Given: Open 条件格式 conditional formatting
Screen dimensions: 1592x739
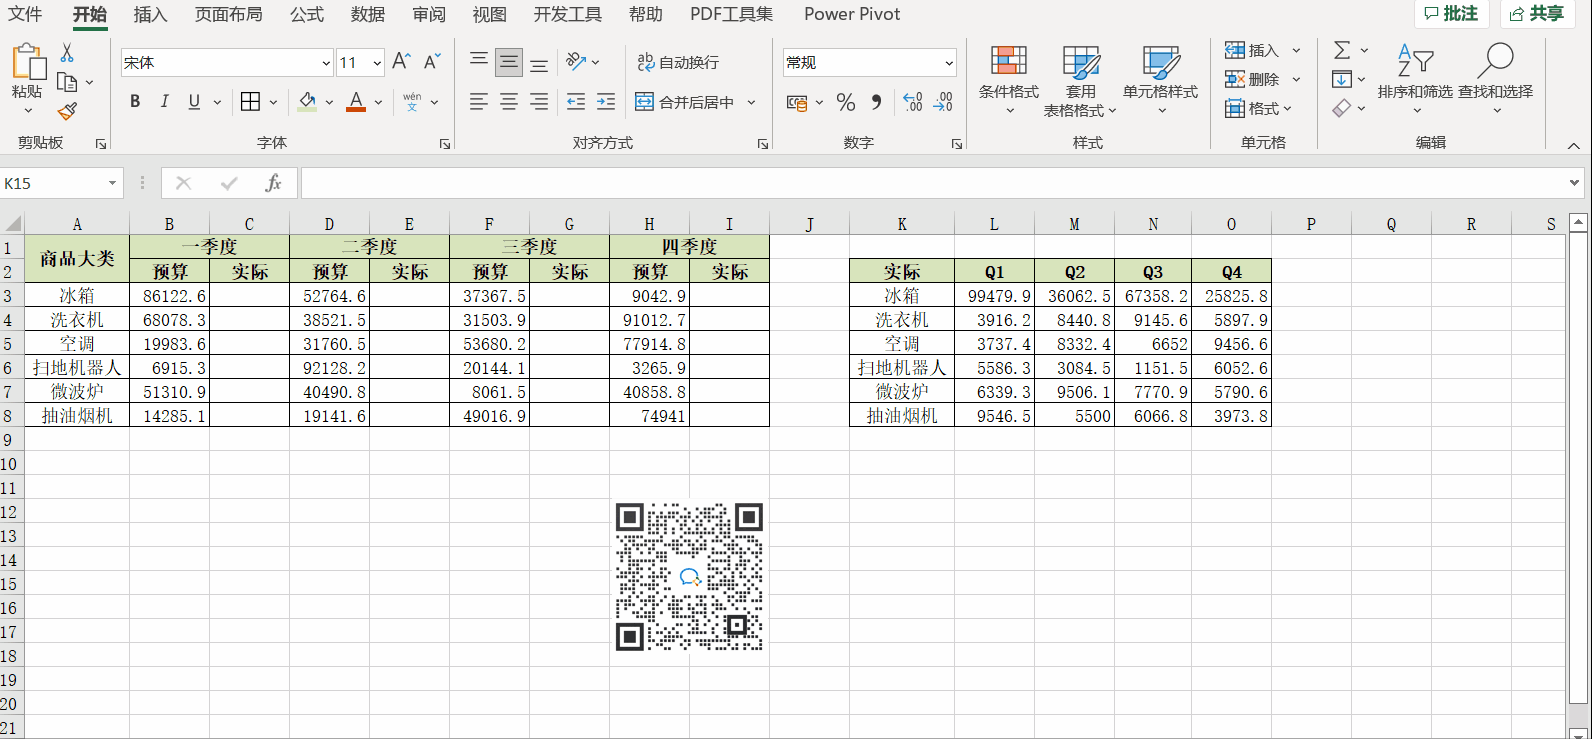Looking at the screenshot, I should click(1009, 80).
